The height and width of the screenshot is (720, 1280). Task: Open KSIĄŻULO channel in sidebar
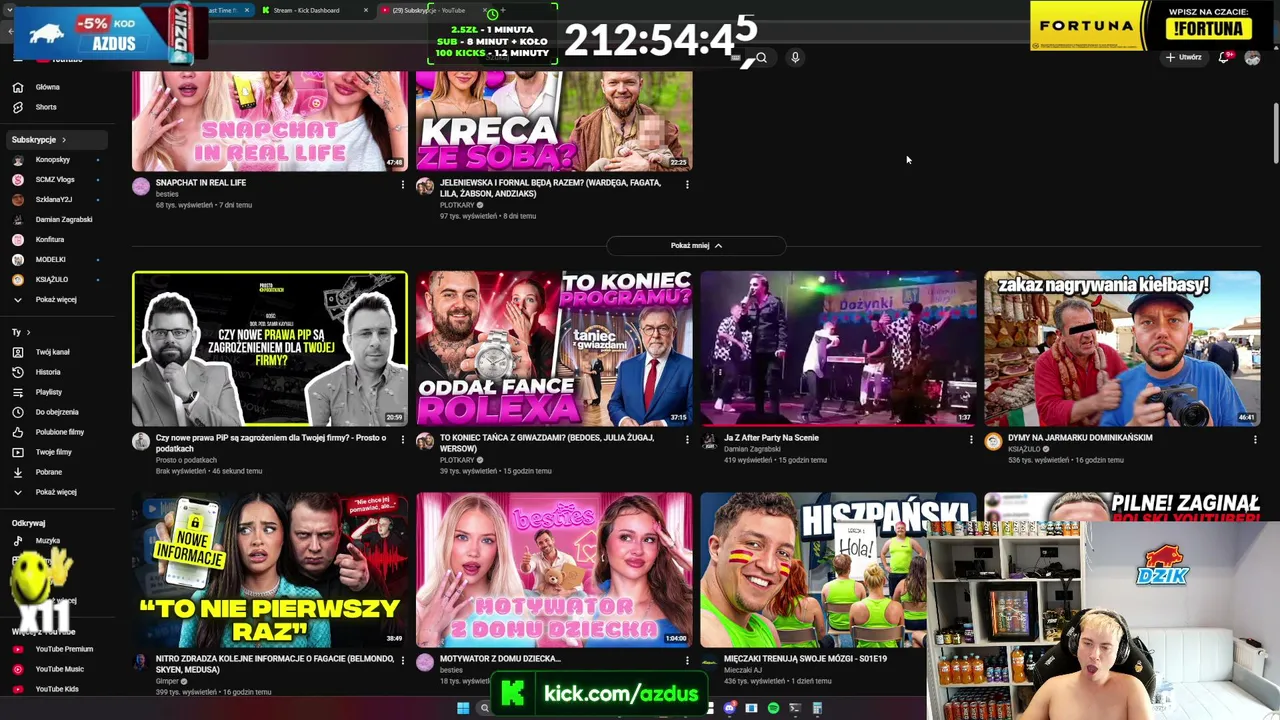[52, 280]
